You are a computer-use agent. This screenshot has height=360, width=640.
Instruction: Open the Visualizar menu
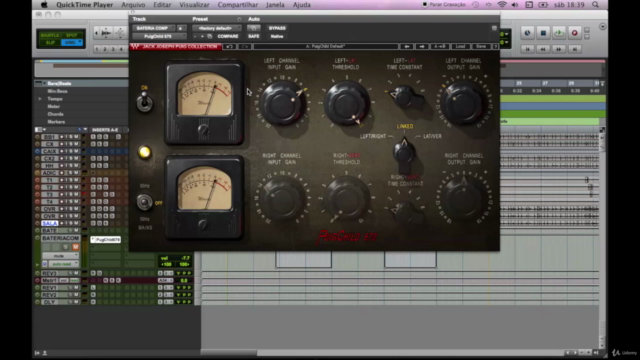pos(194,5)
